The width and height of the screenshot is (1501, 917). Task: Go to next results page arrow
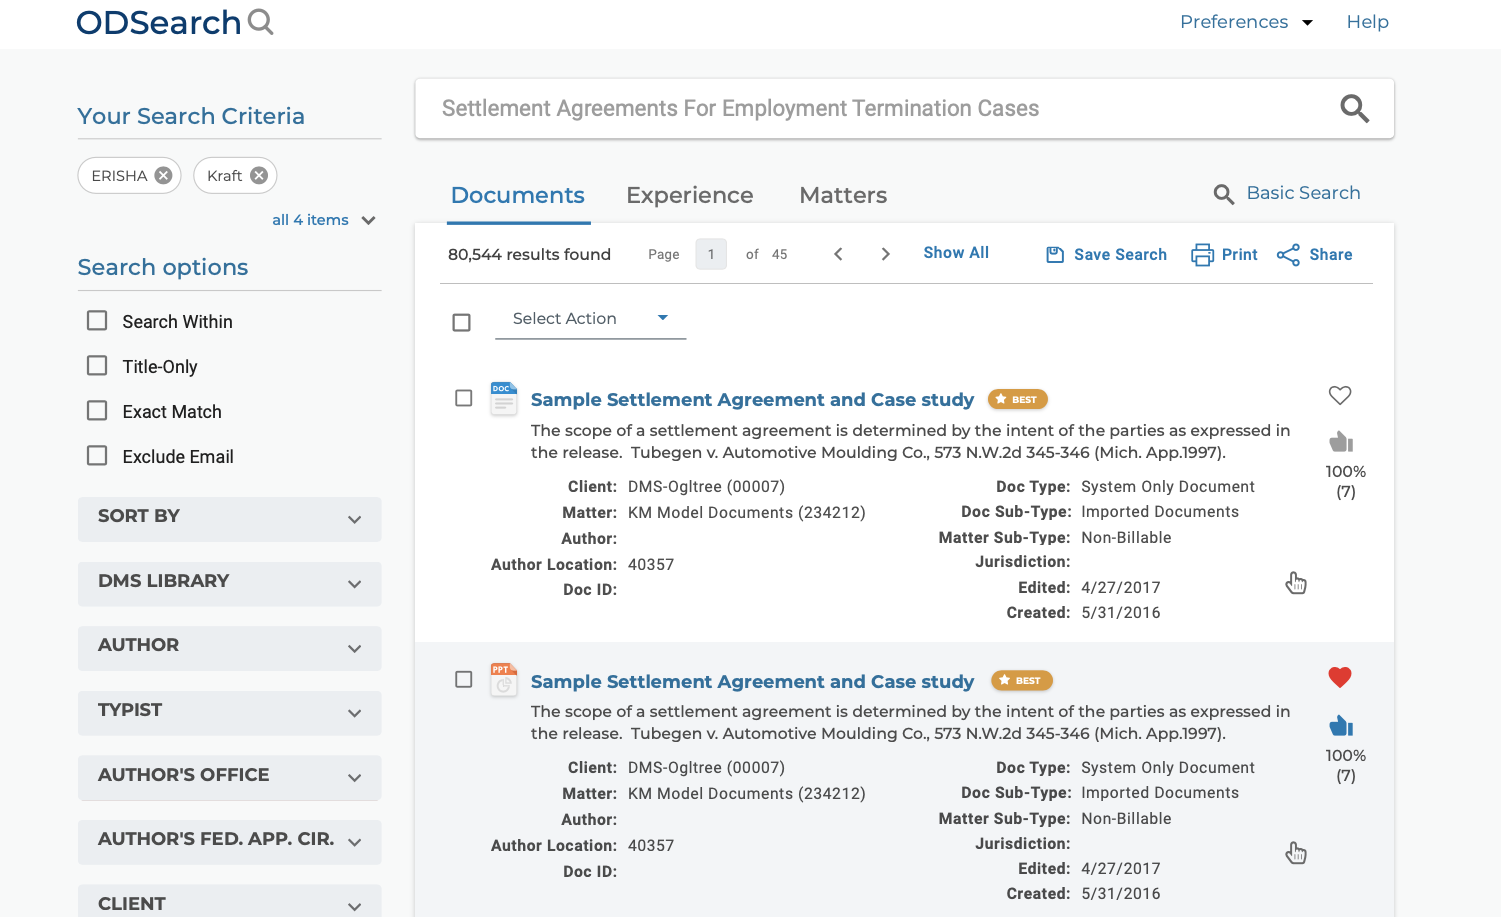[885, 254]
